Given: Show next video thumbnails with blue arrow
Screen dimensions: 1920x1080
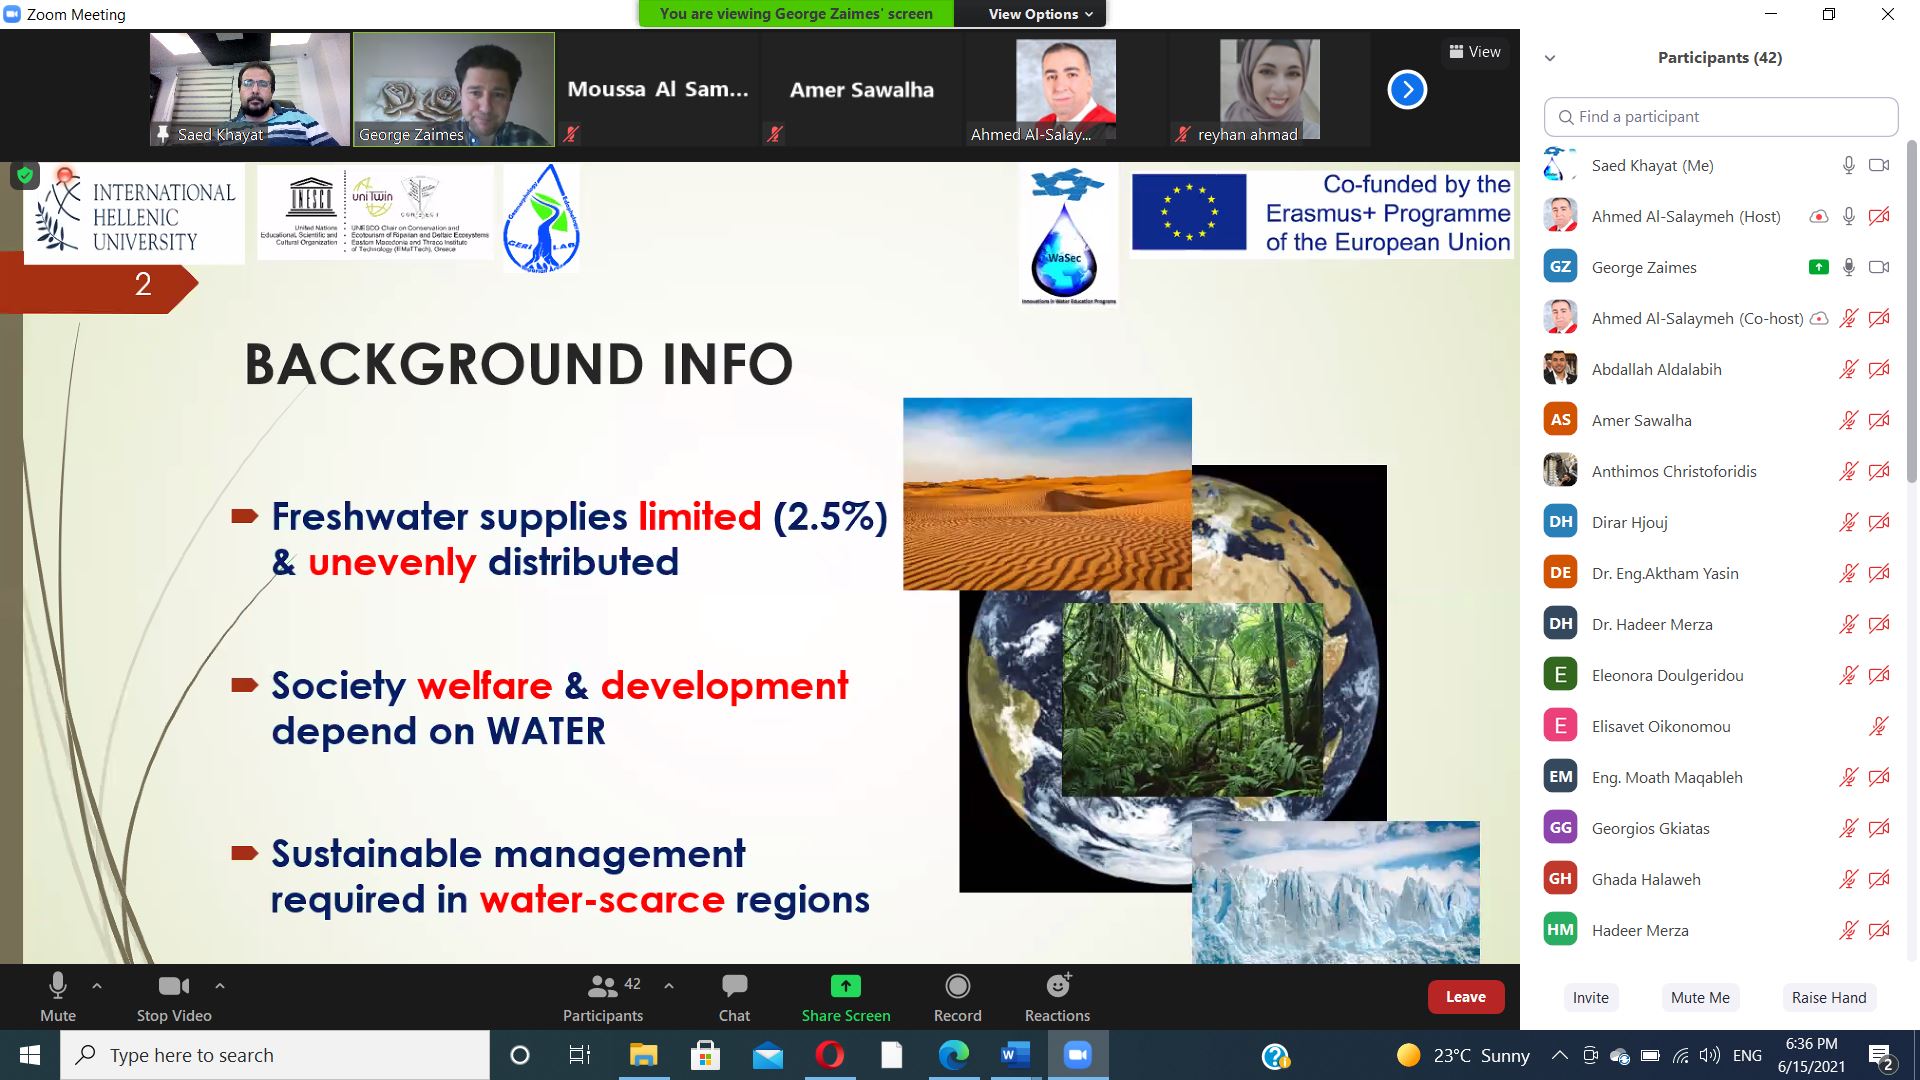Looking at the screenshot, I should (x=1407, y=90).
